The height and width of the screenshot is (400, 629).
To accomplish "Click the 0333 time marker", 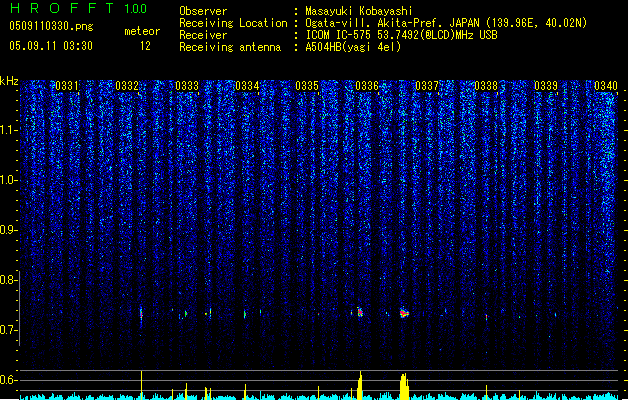I will click(187, 86).
